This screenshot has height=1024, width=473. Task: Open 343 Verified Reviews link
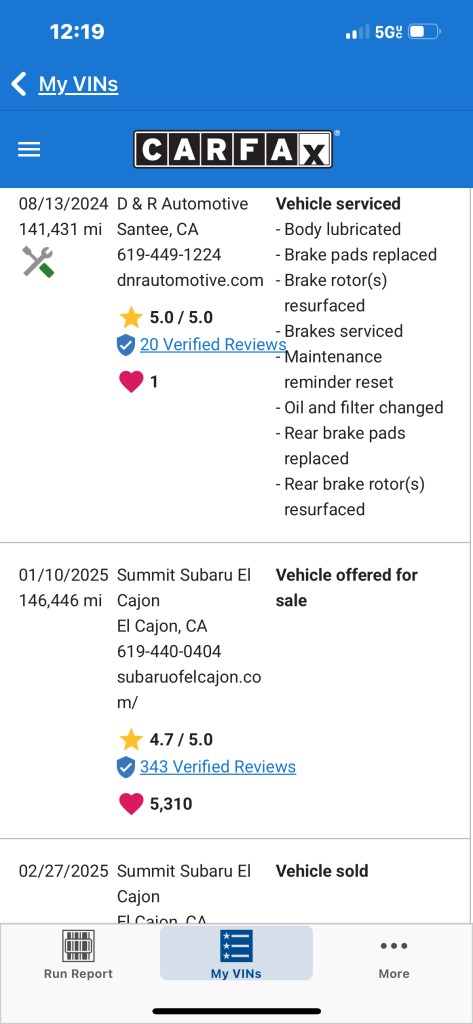(218, 766)
